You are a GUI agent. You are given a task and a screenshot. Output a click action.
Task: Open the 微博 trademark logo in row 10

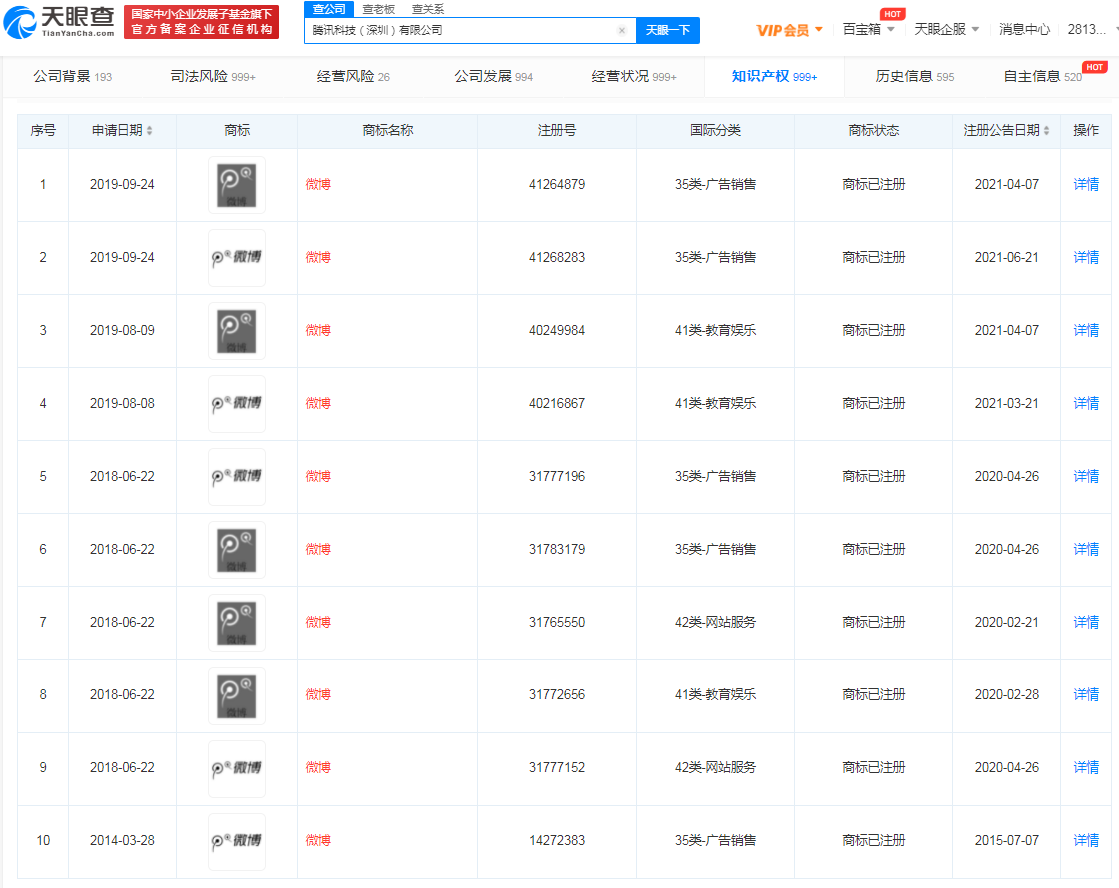[x=236, y=841]
